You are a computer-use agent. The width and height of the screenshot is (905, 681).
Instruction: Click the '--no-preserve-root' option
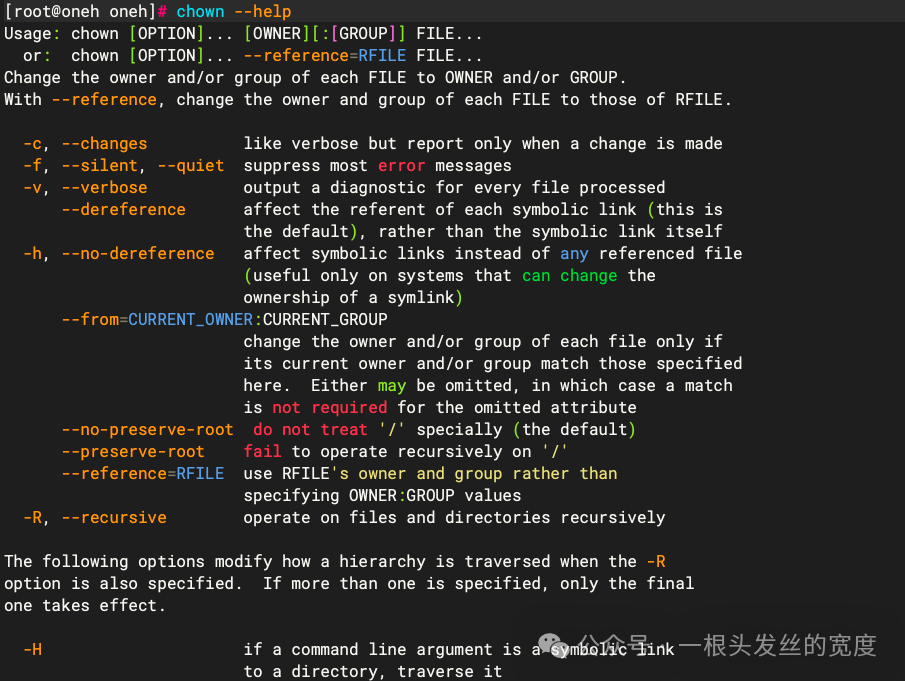[147, 429]
